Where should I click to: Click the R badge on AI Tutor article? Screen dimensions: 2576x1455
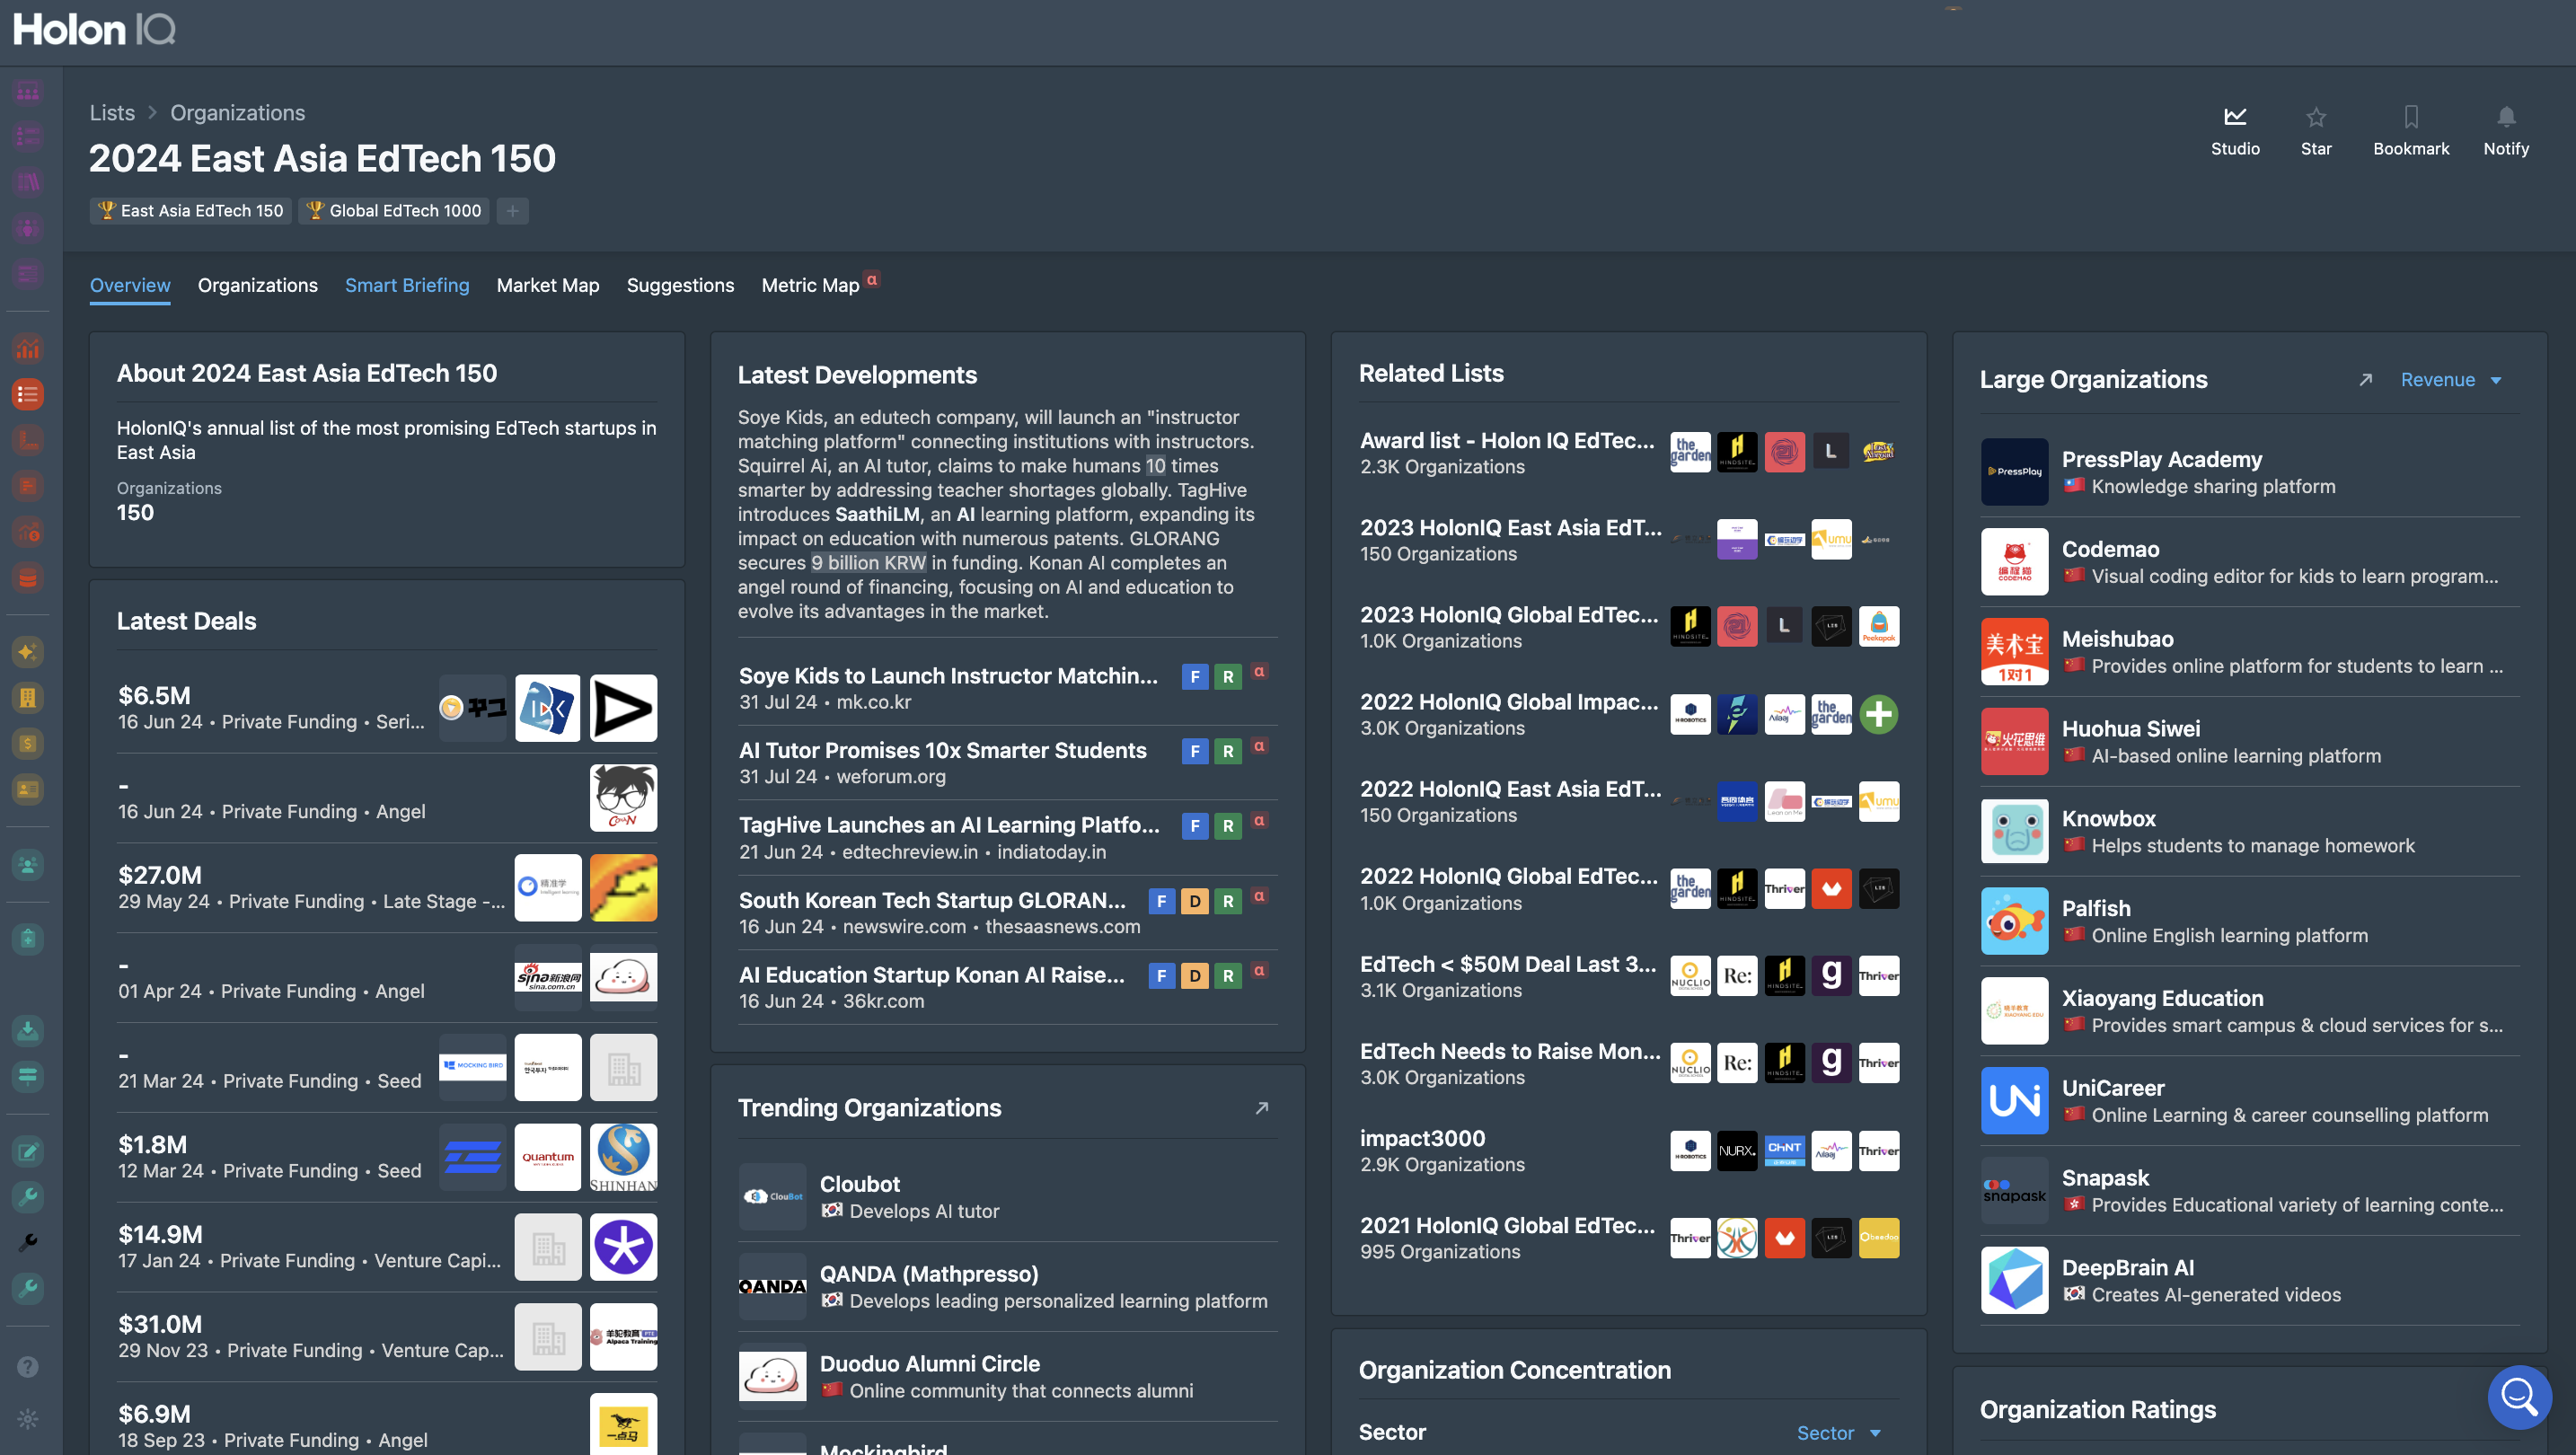1228,751
